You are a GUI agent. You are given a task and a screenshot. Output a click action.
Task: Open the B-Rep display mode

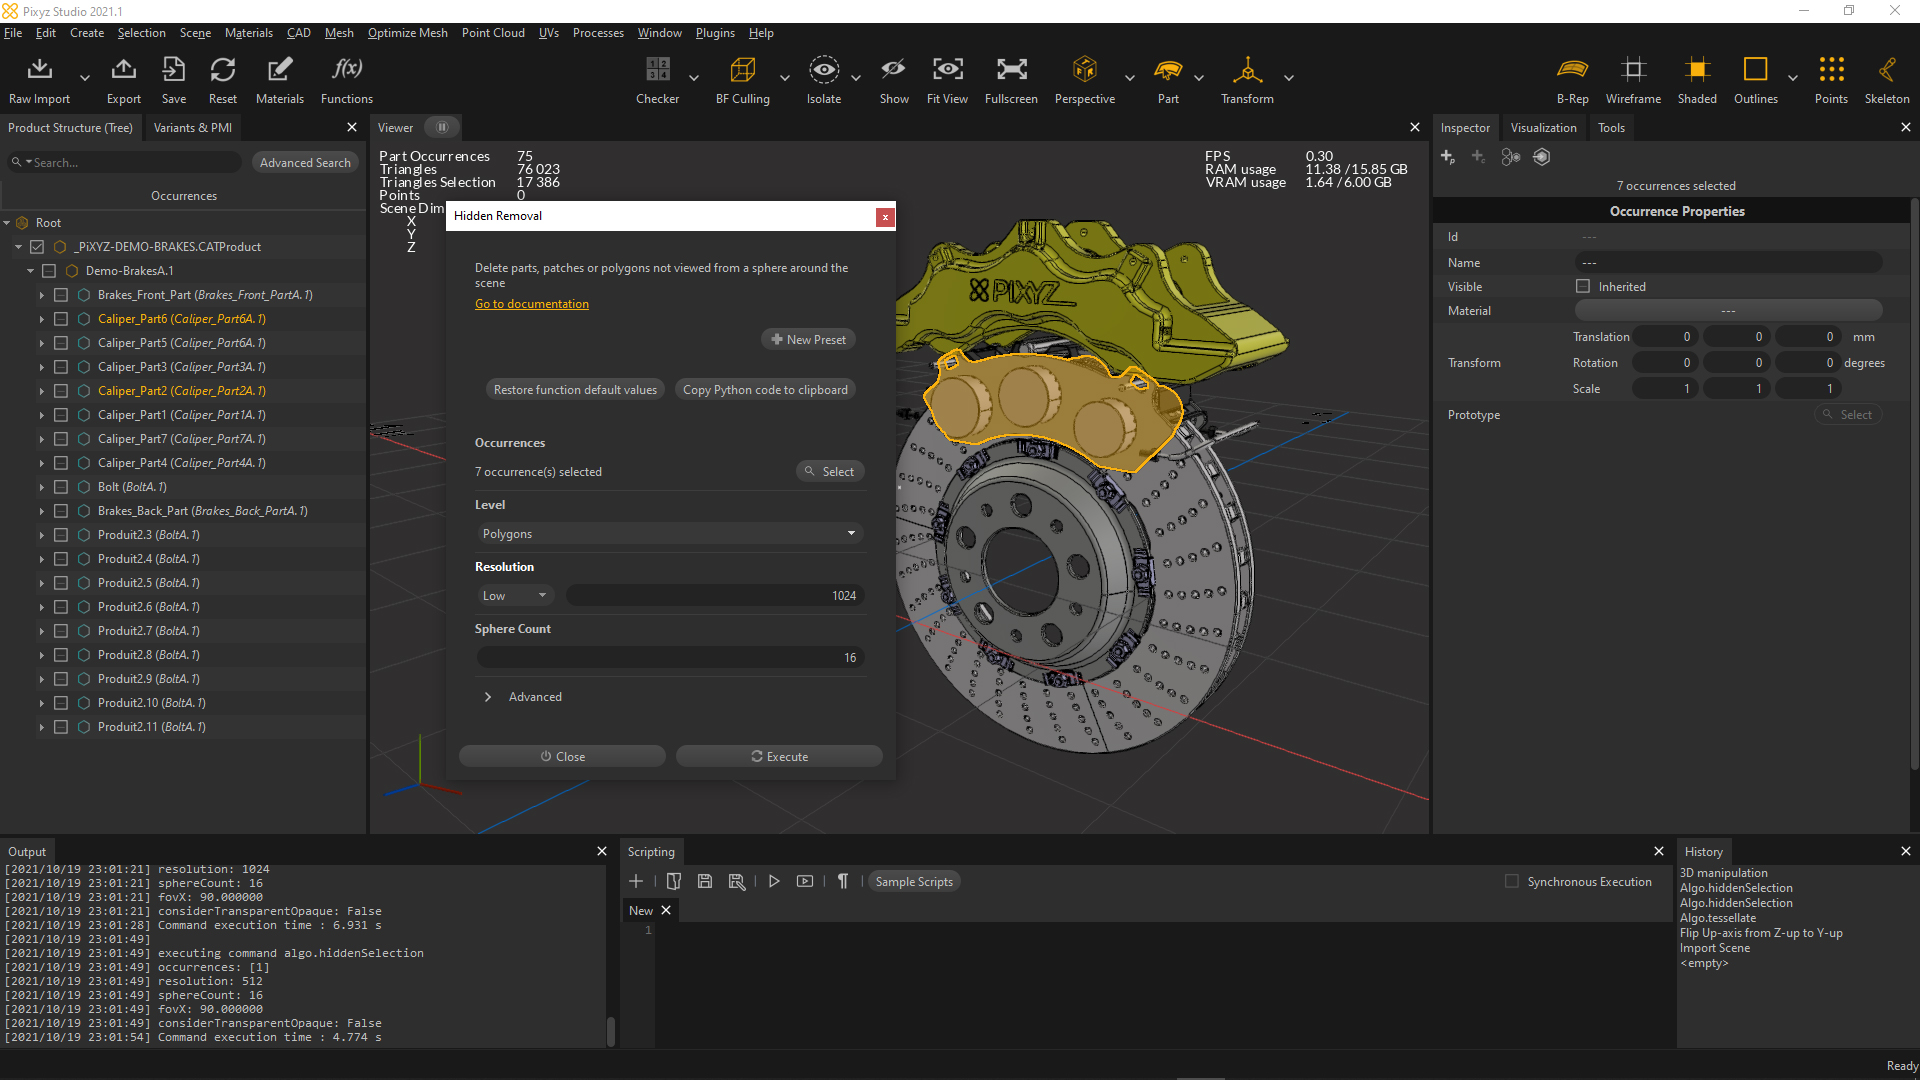[1572, 80]
